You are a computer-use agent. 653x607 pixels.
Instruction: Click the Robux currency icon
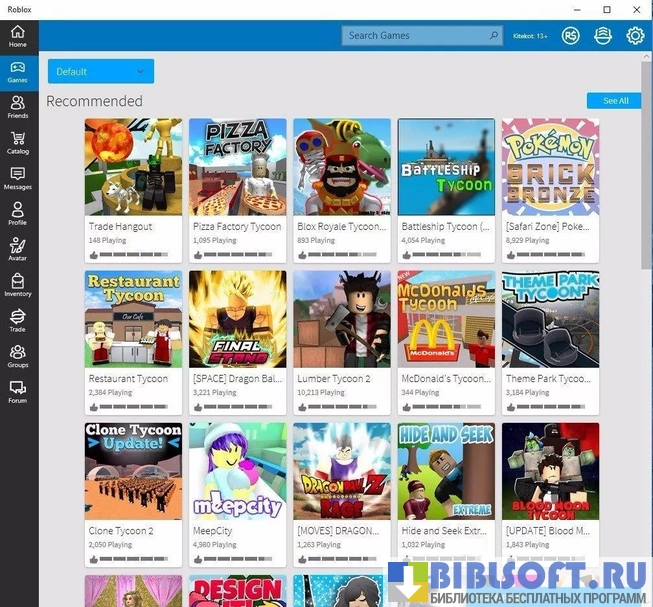[x=570, y=36]
